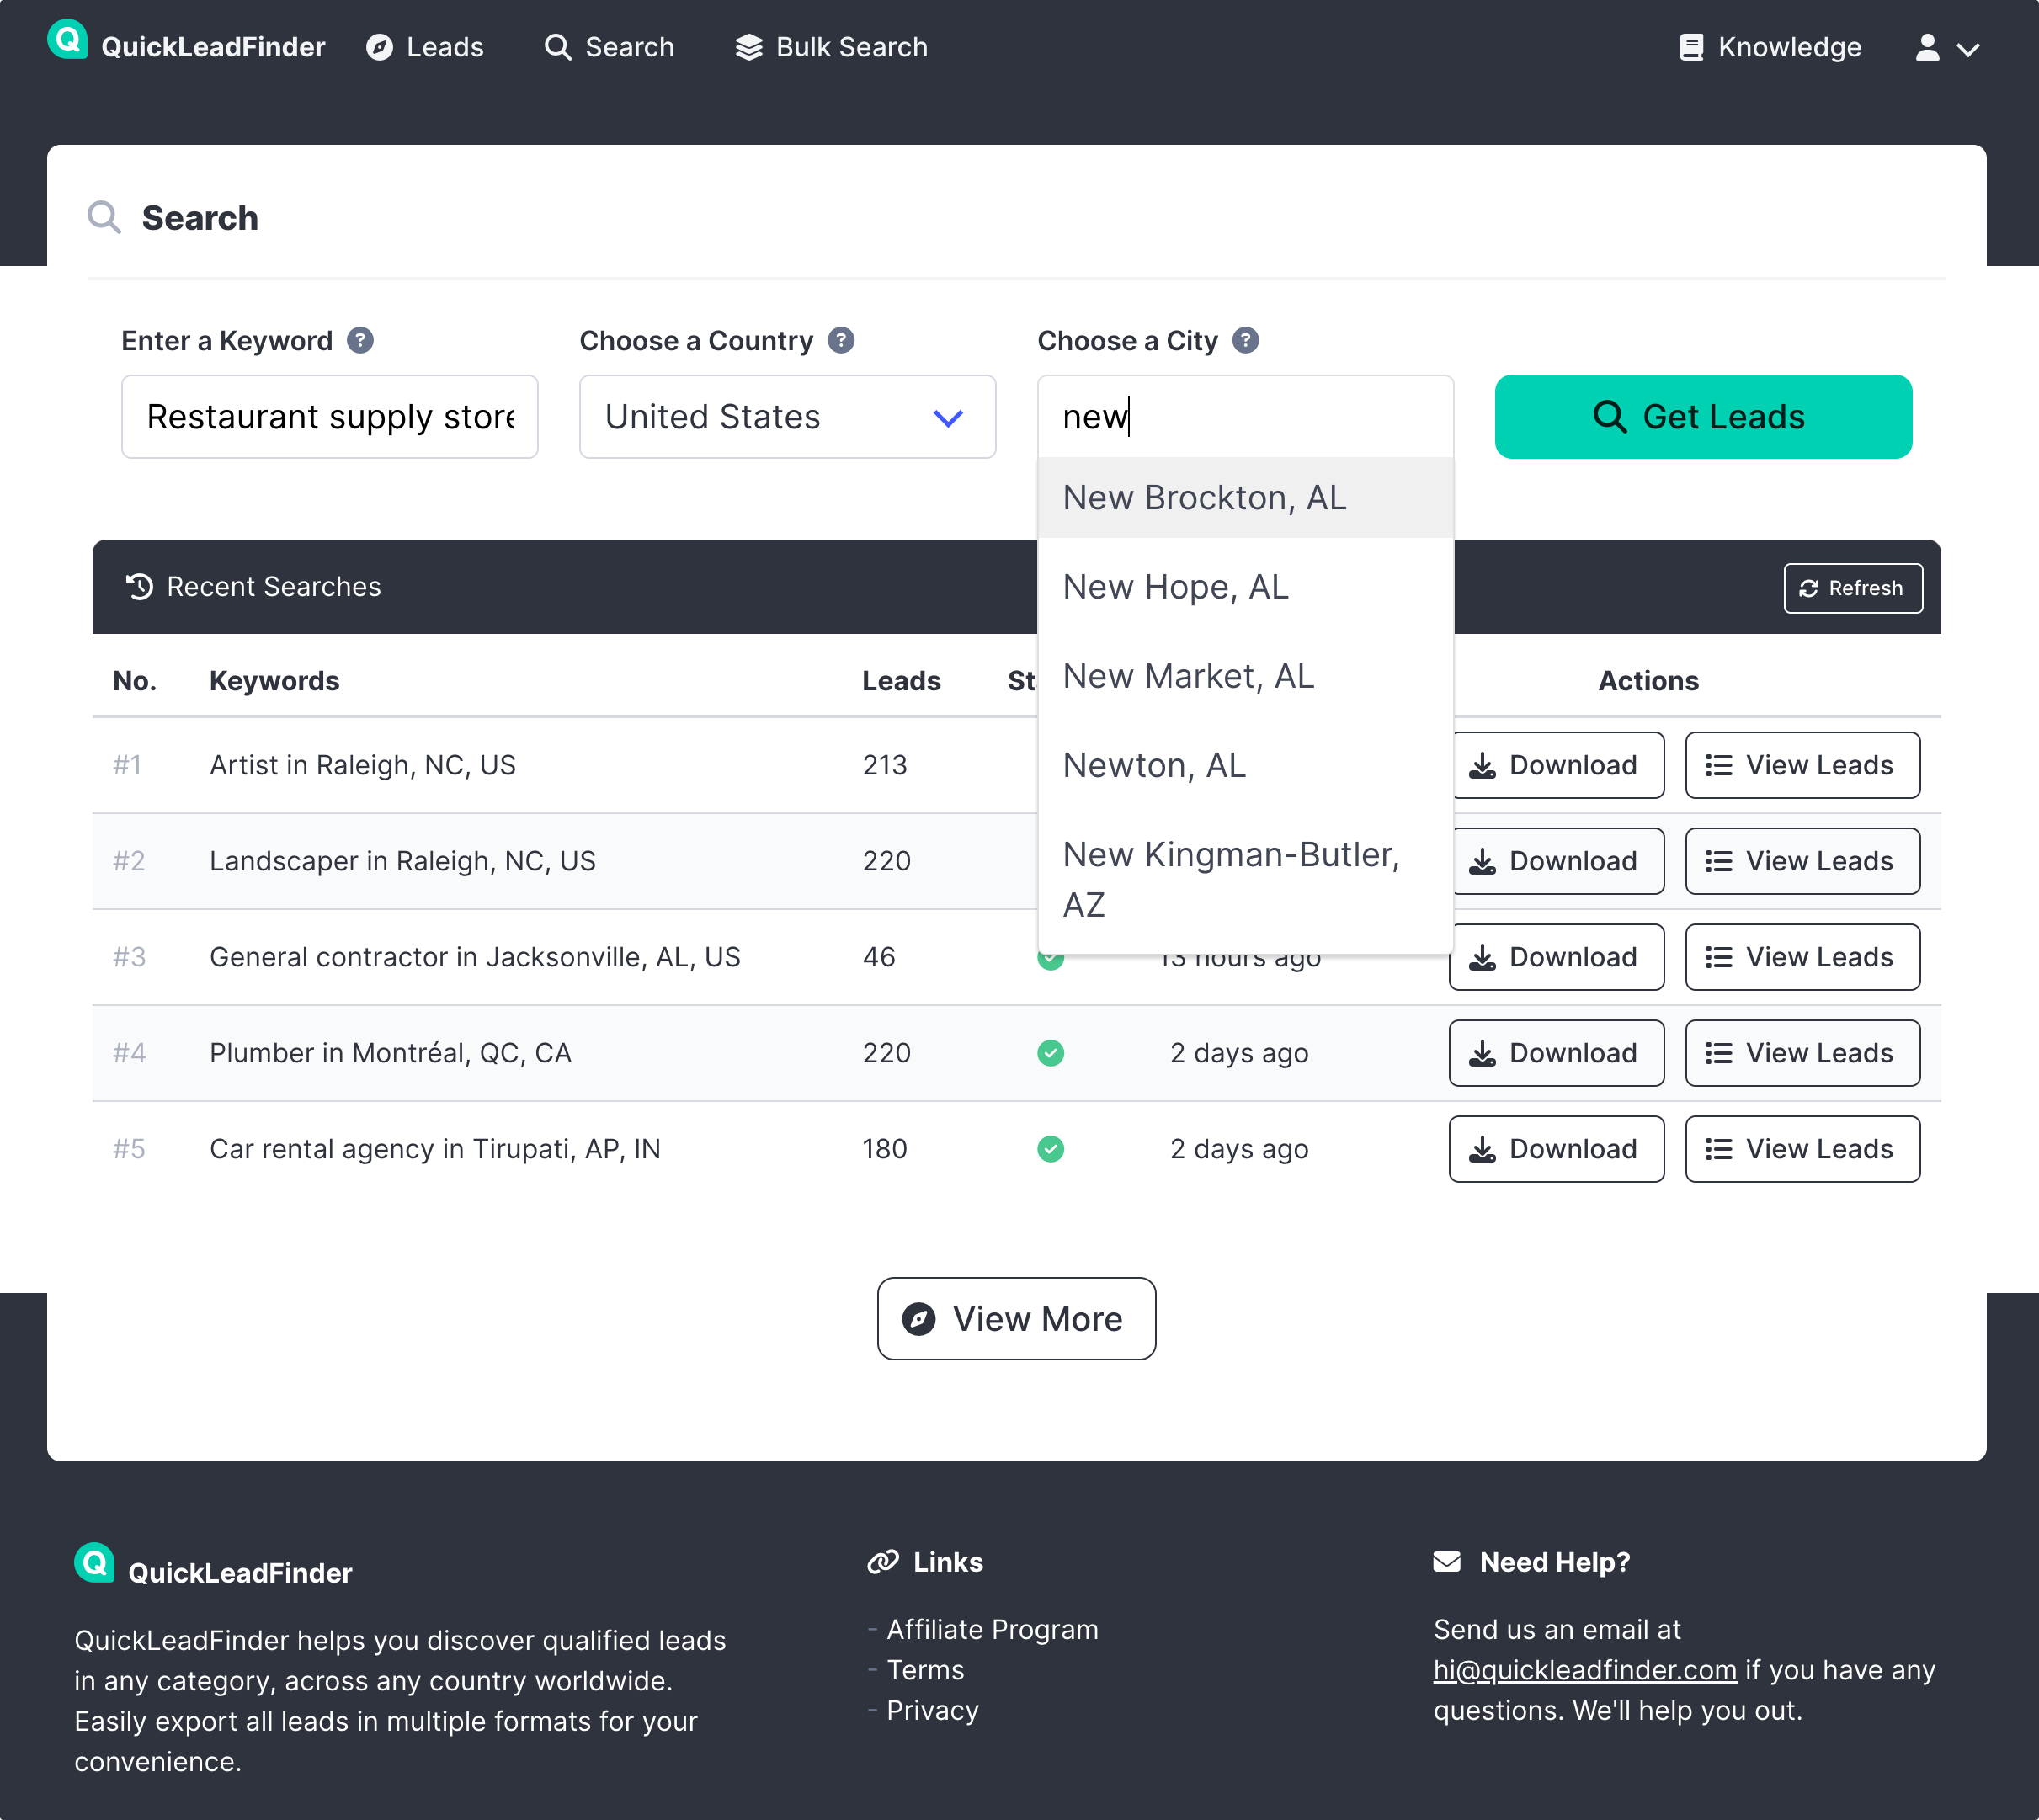
Task: Click the Recent Searches history icon
Action: (140, 587)
